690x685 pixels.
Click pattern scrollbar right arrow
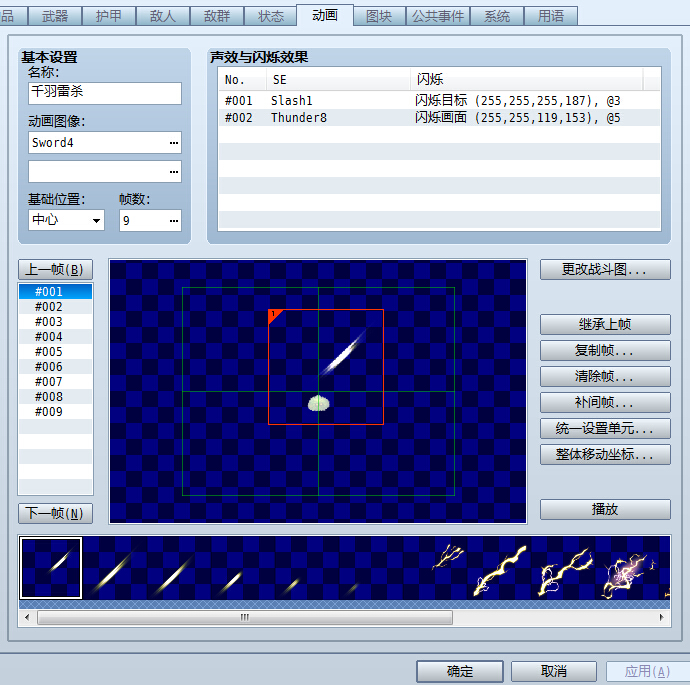coord(661,617)
